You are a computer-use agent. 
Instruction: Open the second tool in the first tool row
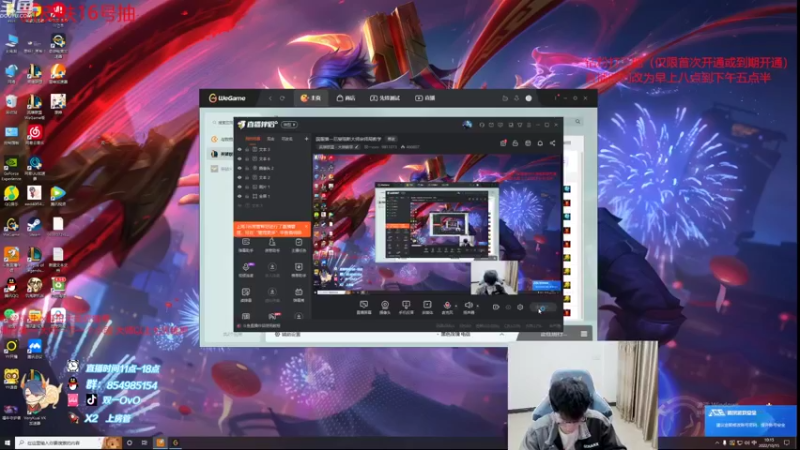[272, 245]
